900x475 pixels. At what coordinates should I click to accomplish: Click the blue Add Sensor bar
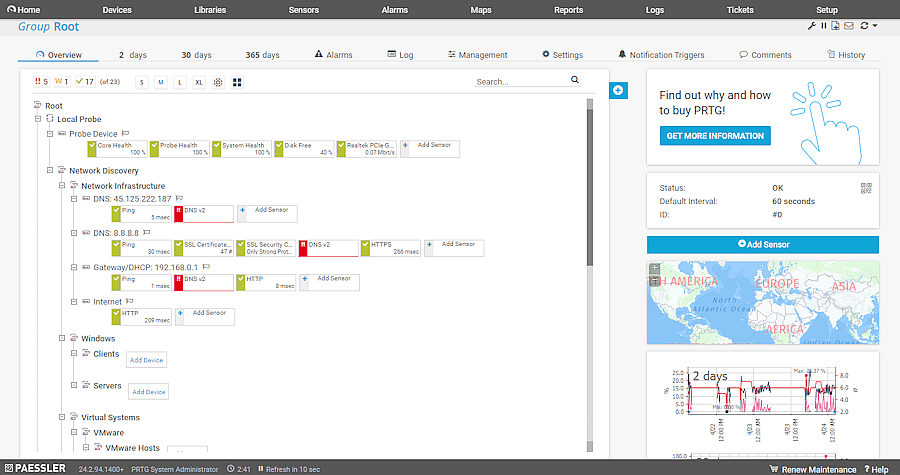763,244
